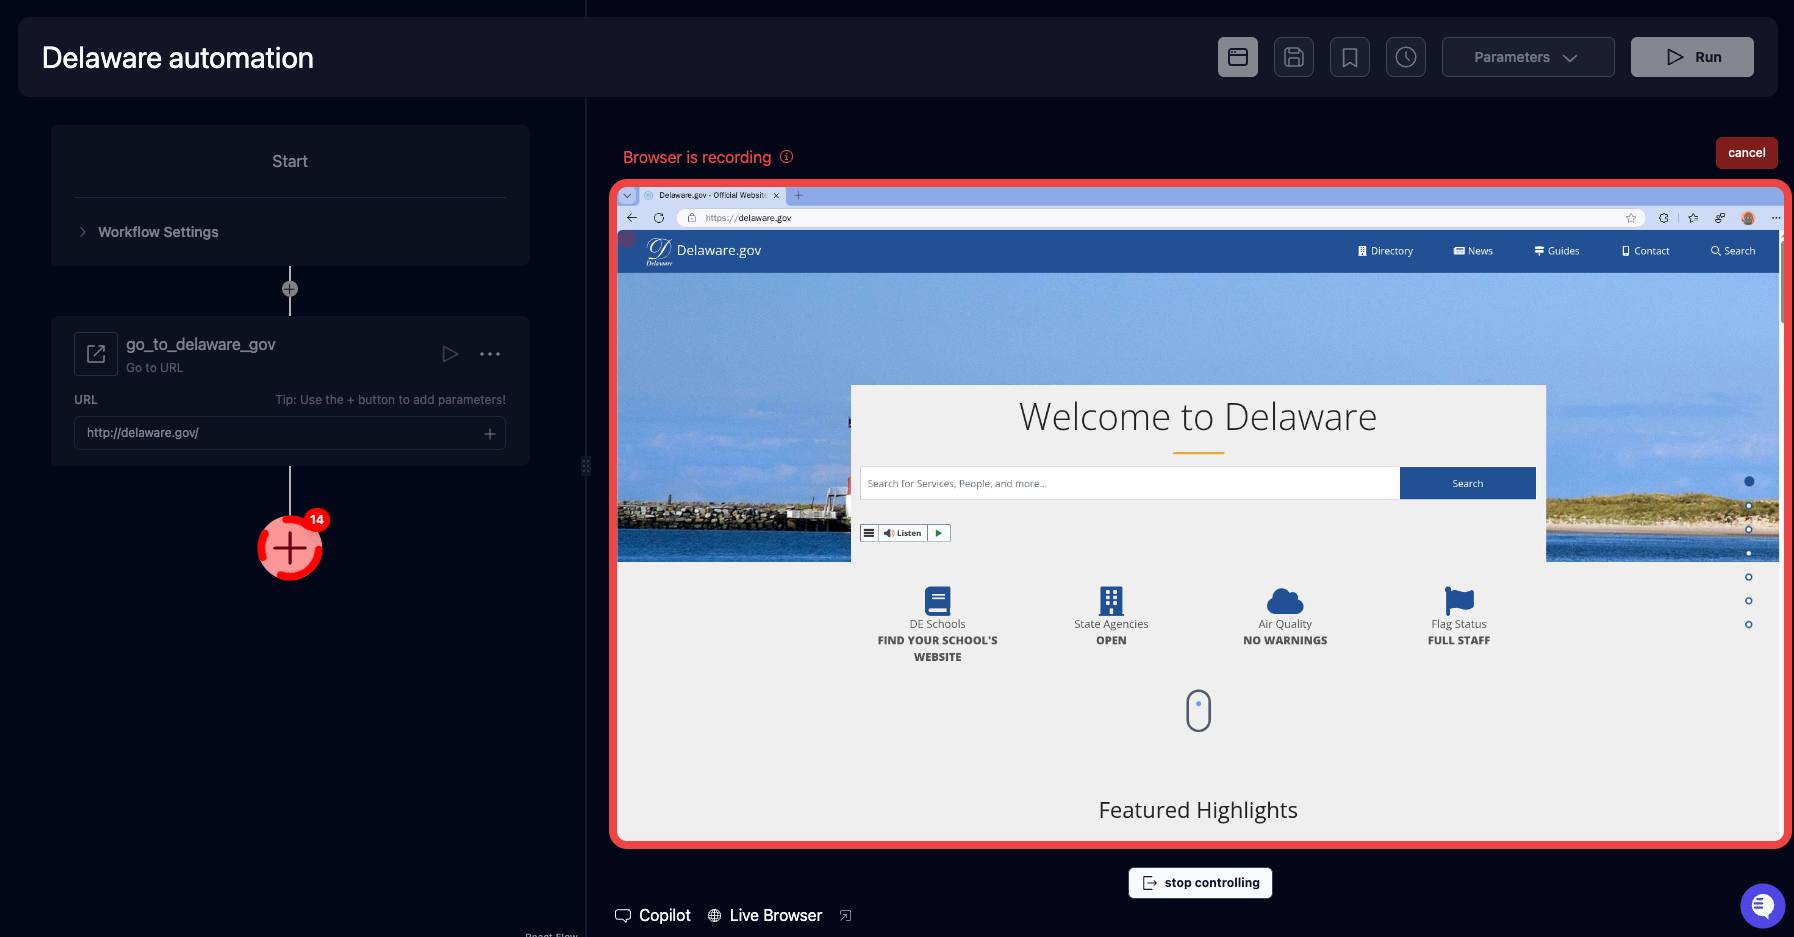Select the fifth section navigation dot
This screenshot has height=937, width=1794.
1749,577
